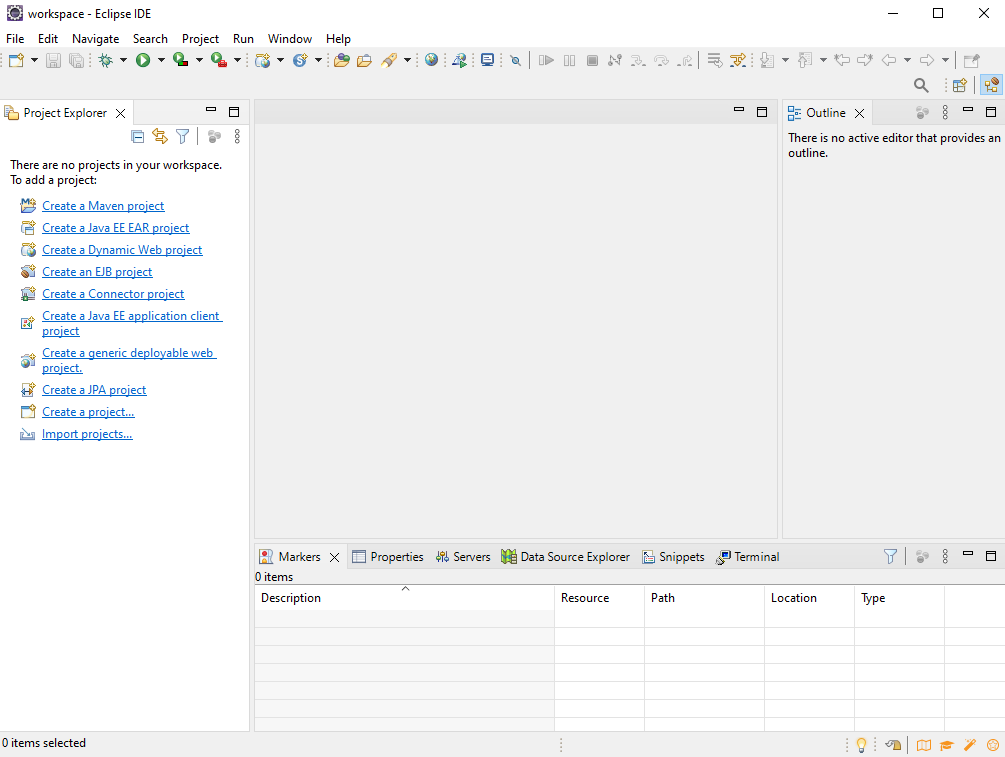Click Collapse All in Project Explorer
The image size is (1005, 757).
click(137, 136)
